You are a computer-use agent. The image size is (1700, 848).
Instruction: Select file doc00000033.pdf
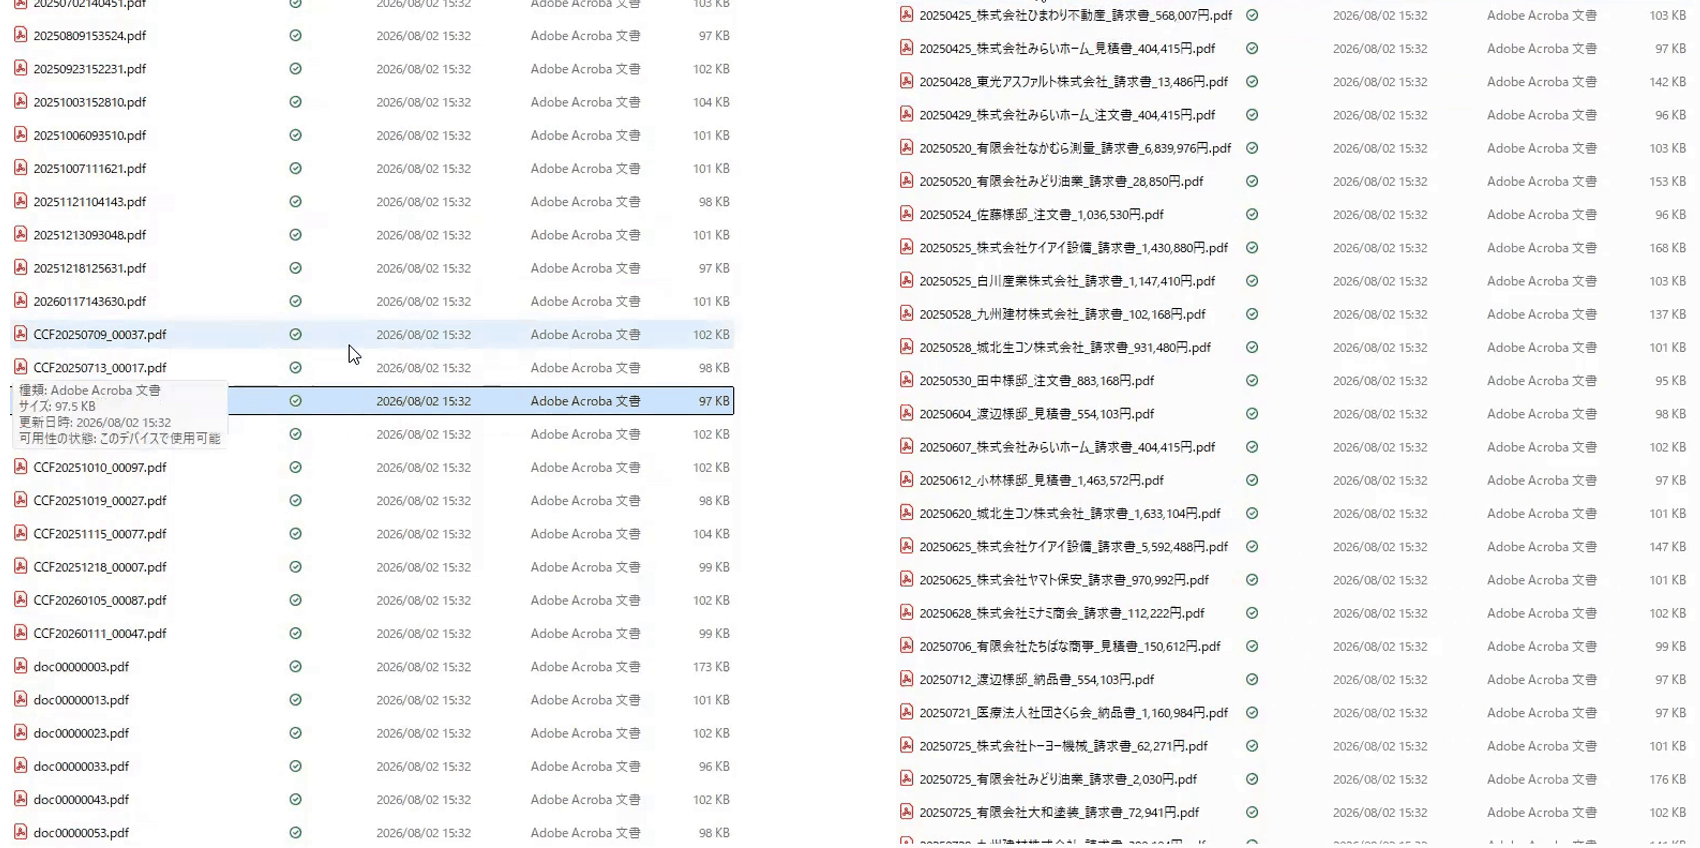(81, 766)
